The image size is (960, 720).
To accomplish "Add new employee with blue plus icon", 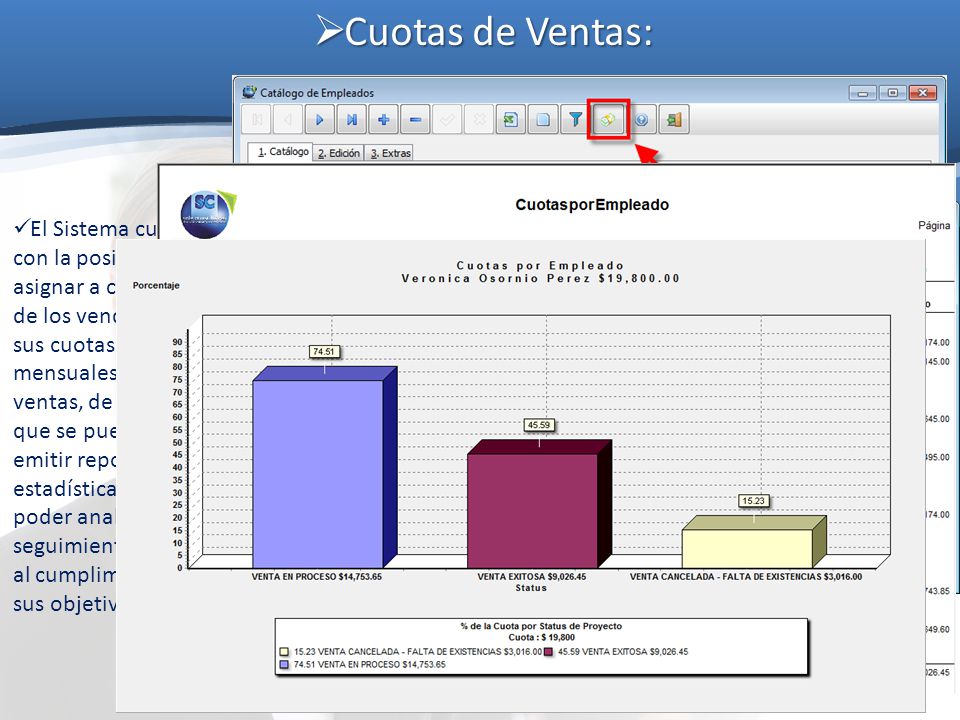I will coord(383,119).
